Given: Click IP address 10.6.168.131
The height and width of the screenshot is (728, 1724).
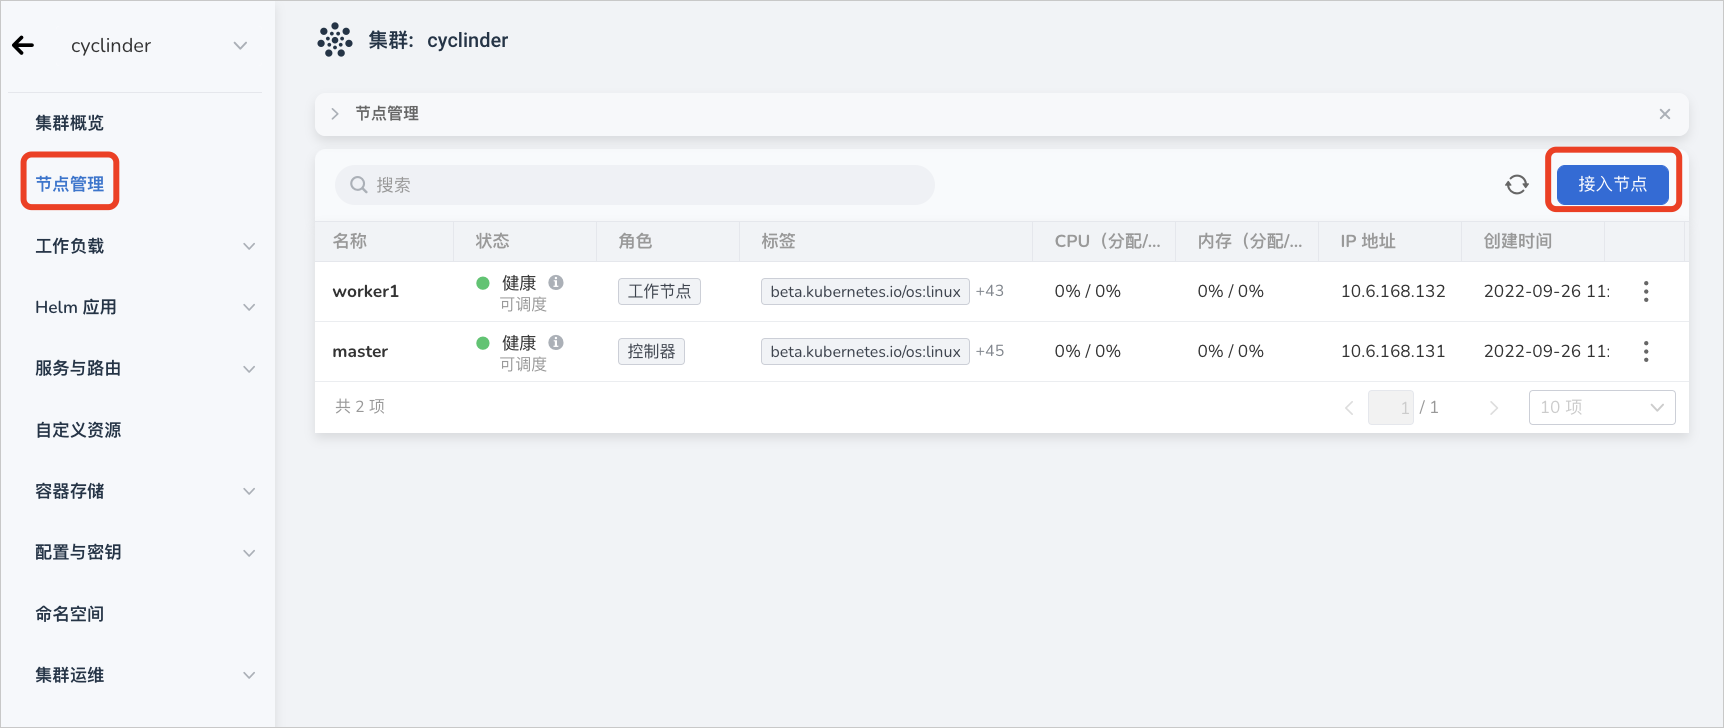Looking at the screenshot, I should 1393,351.
